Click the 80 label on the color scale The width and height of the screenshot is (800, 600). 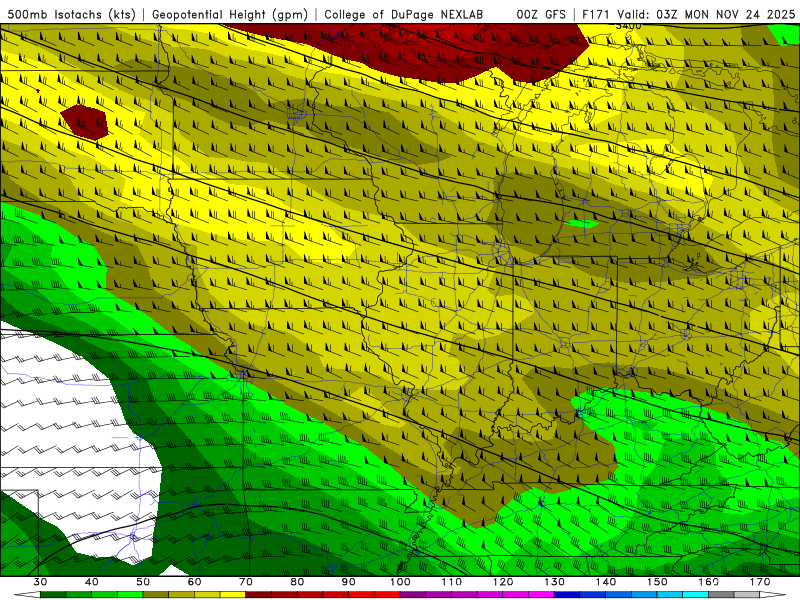[297, 582]
